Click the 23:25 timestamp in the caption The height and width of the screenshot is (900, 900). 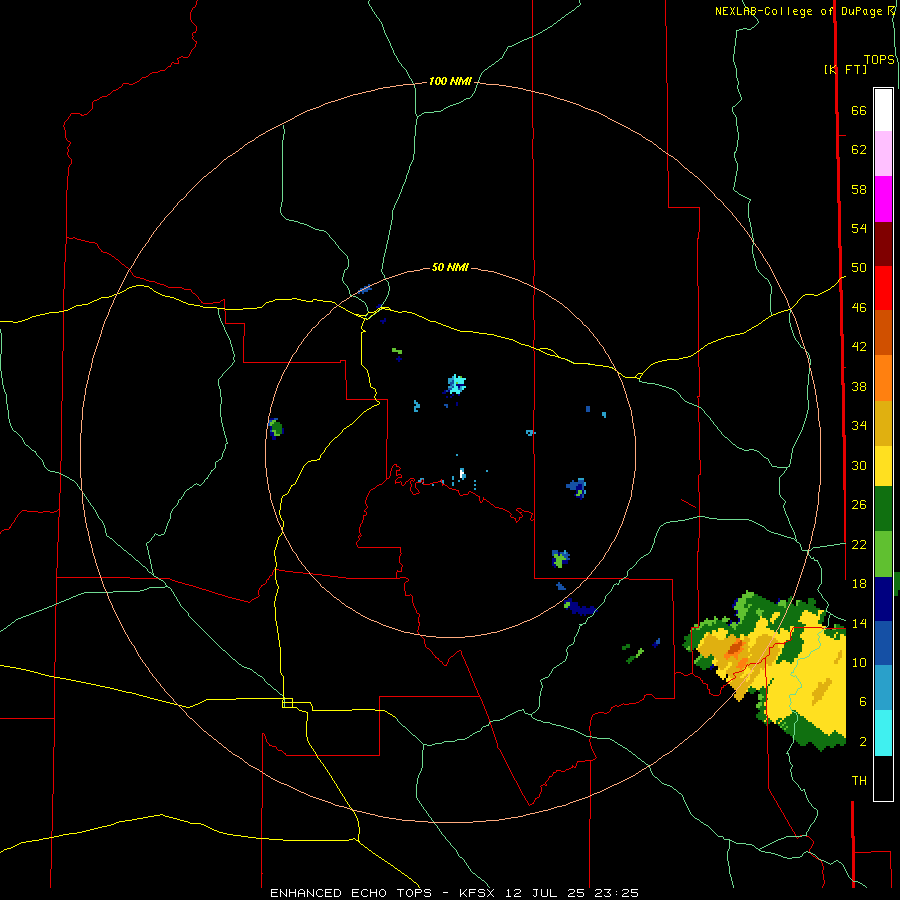tap(617, 893)
